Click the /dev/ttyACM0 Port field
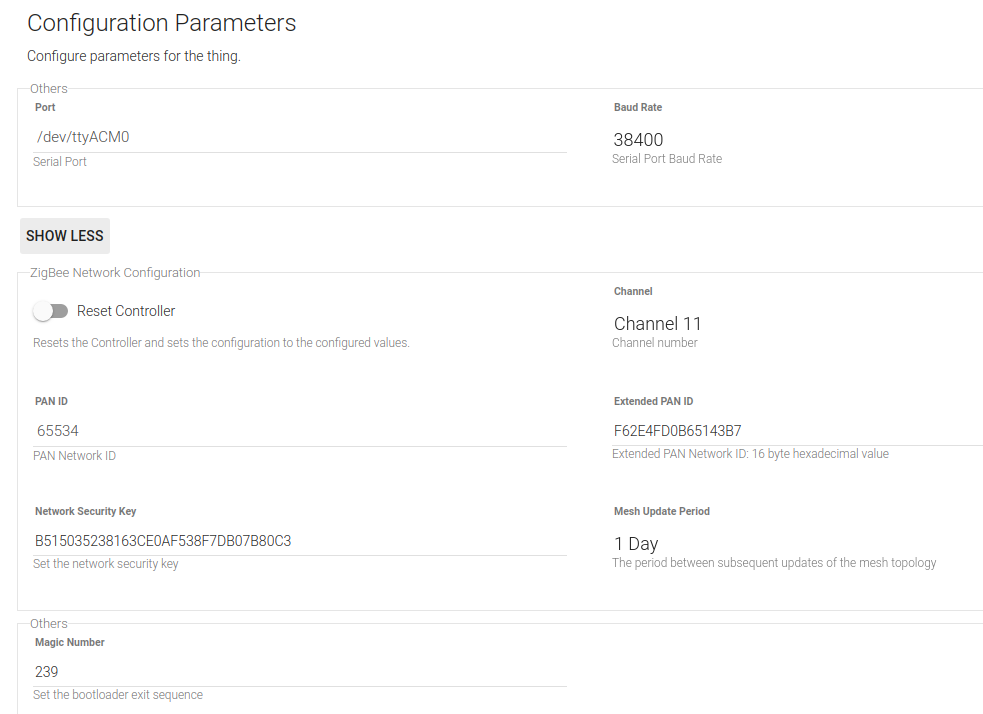 coord(300,137)
